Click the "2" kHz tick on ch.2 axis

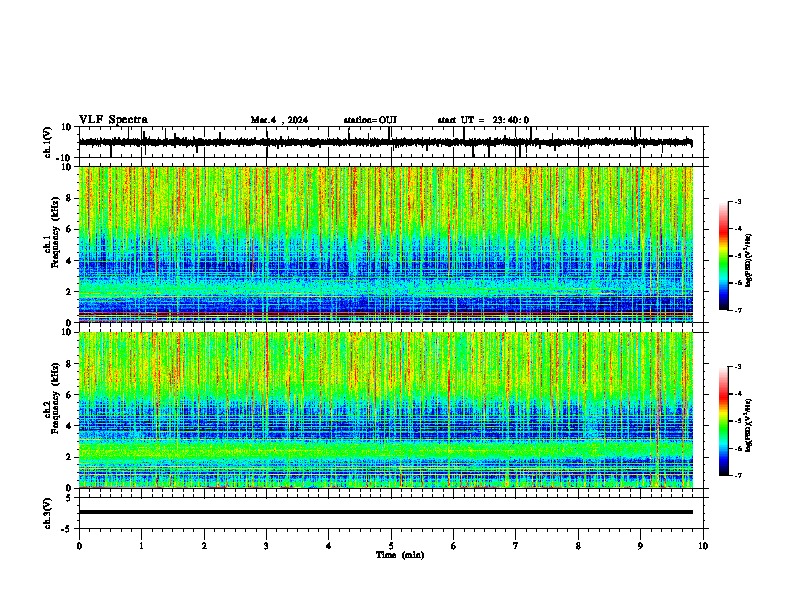(x=69, y=457)
